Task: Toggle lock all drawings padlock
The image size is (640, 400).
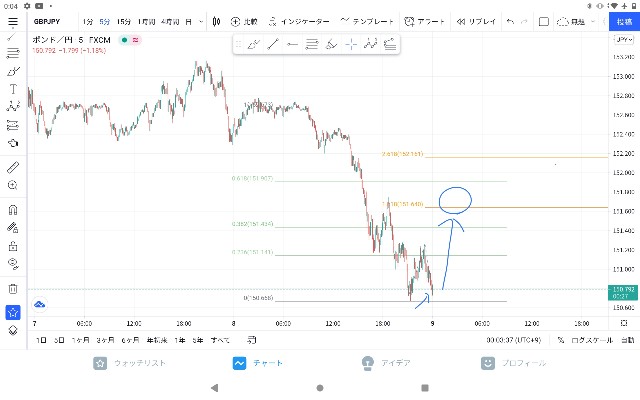Action: [x=13, y=246]
